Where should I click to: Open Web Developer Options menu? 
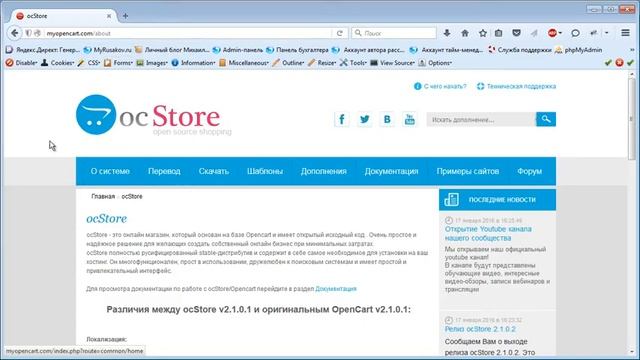tap(435, 63)
